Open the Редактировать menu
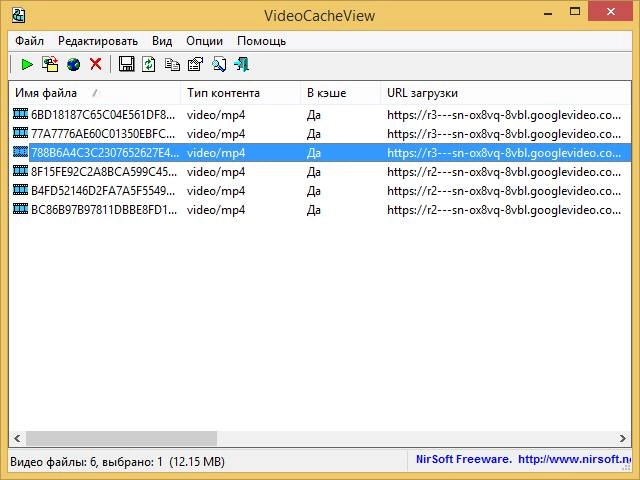 [x=98, y=41]
